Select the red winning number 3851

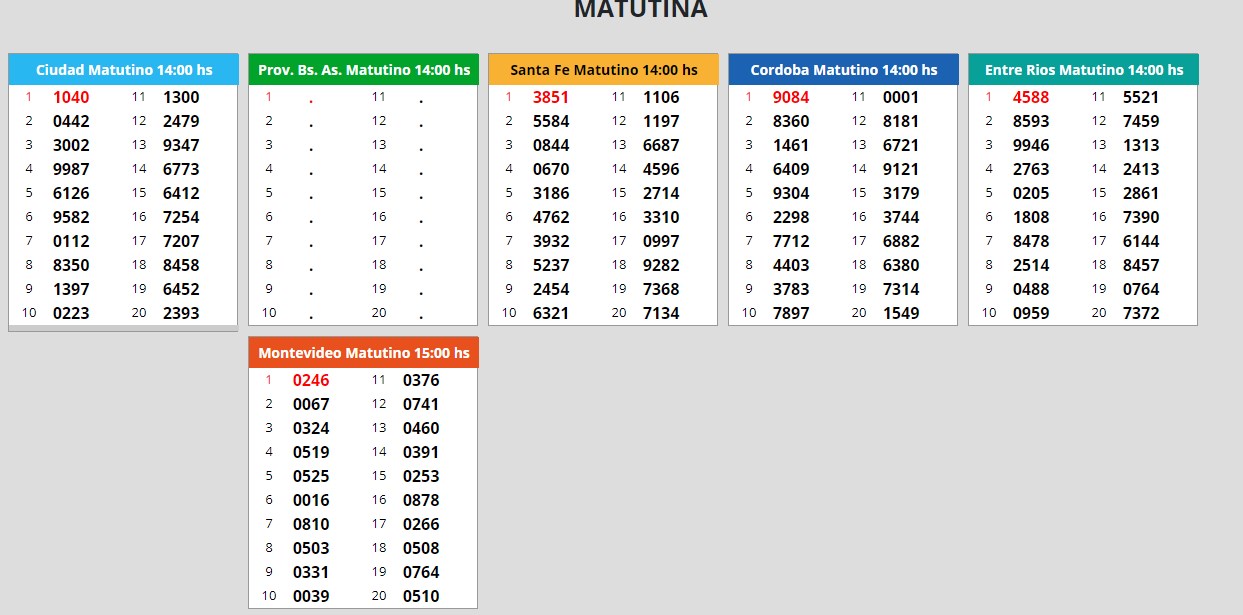(x=551, y=98)
